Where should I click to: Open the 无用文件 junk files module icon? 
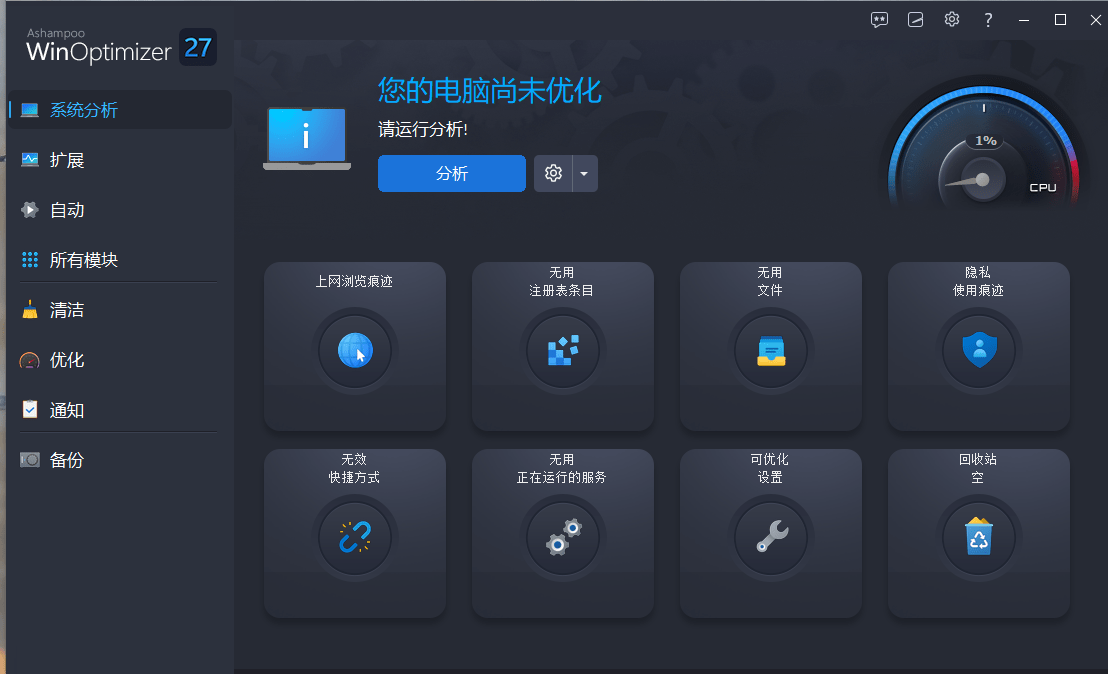771,350
